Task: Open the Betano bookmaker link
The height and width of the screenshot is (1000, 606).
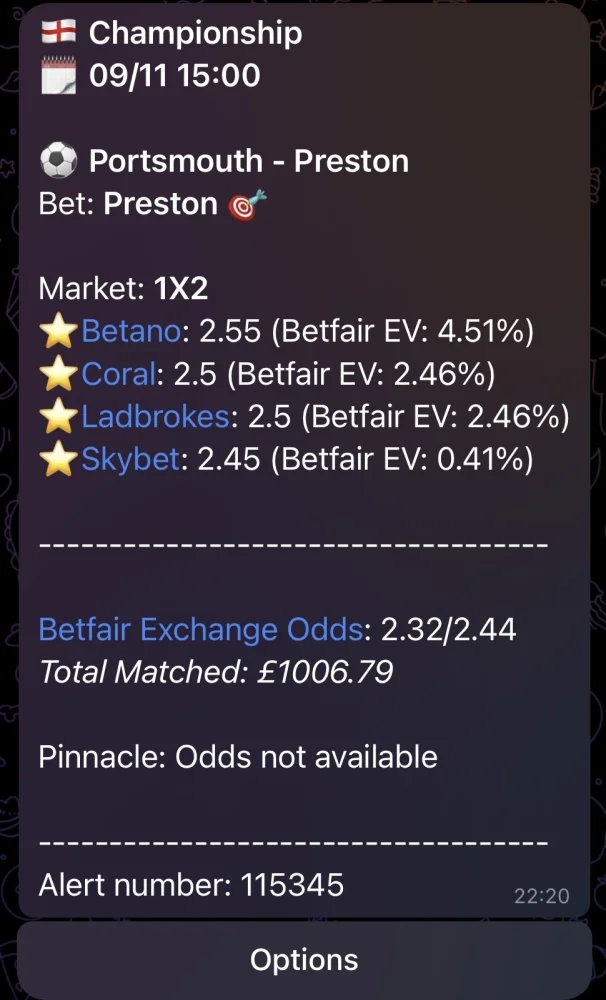Action: (x=131, y=331)
